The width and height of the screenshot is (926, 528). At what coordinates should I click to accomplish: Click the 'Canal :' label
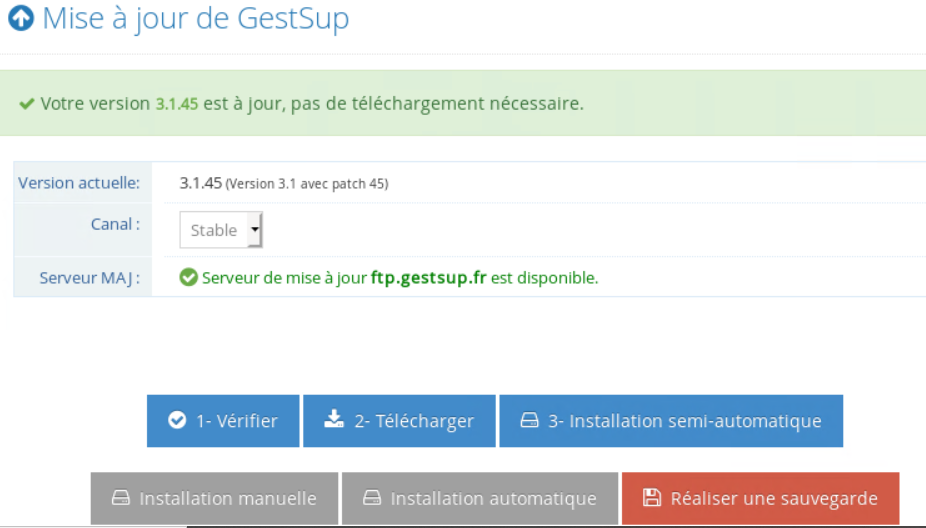(115, 224)
